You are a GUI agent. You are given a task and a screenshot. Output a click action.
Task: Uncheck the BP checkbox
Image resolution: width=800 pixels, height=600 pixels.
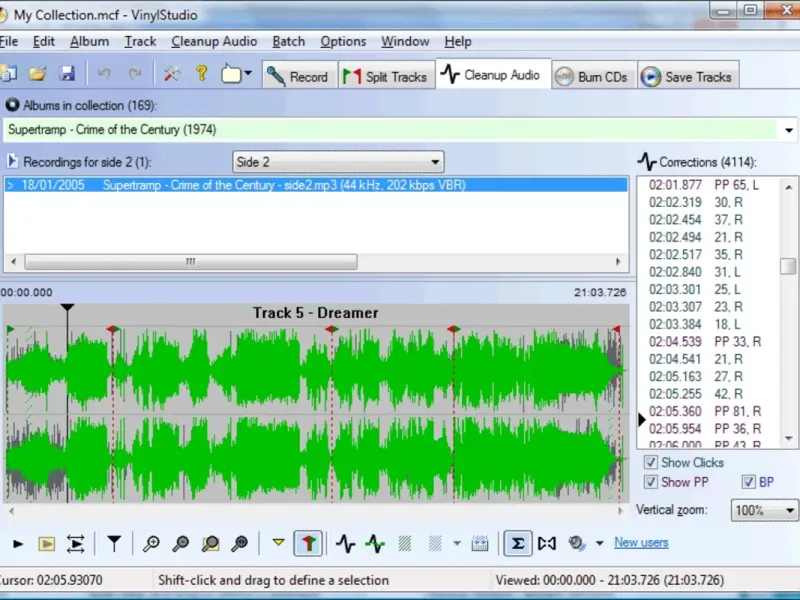(x=748, y=482)
